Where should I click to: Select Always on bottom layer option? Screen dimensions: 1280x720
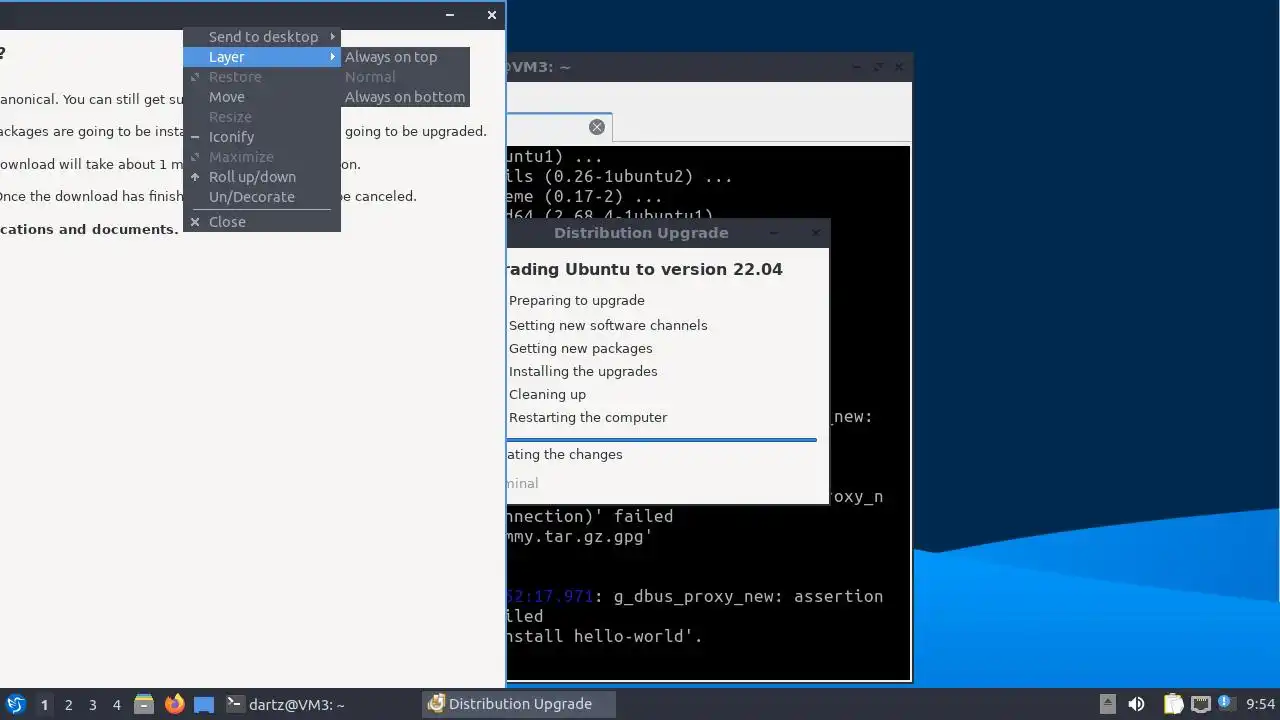(405, 97)
